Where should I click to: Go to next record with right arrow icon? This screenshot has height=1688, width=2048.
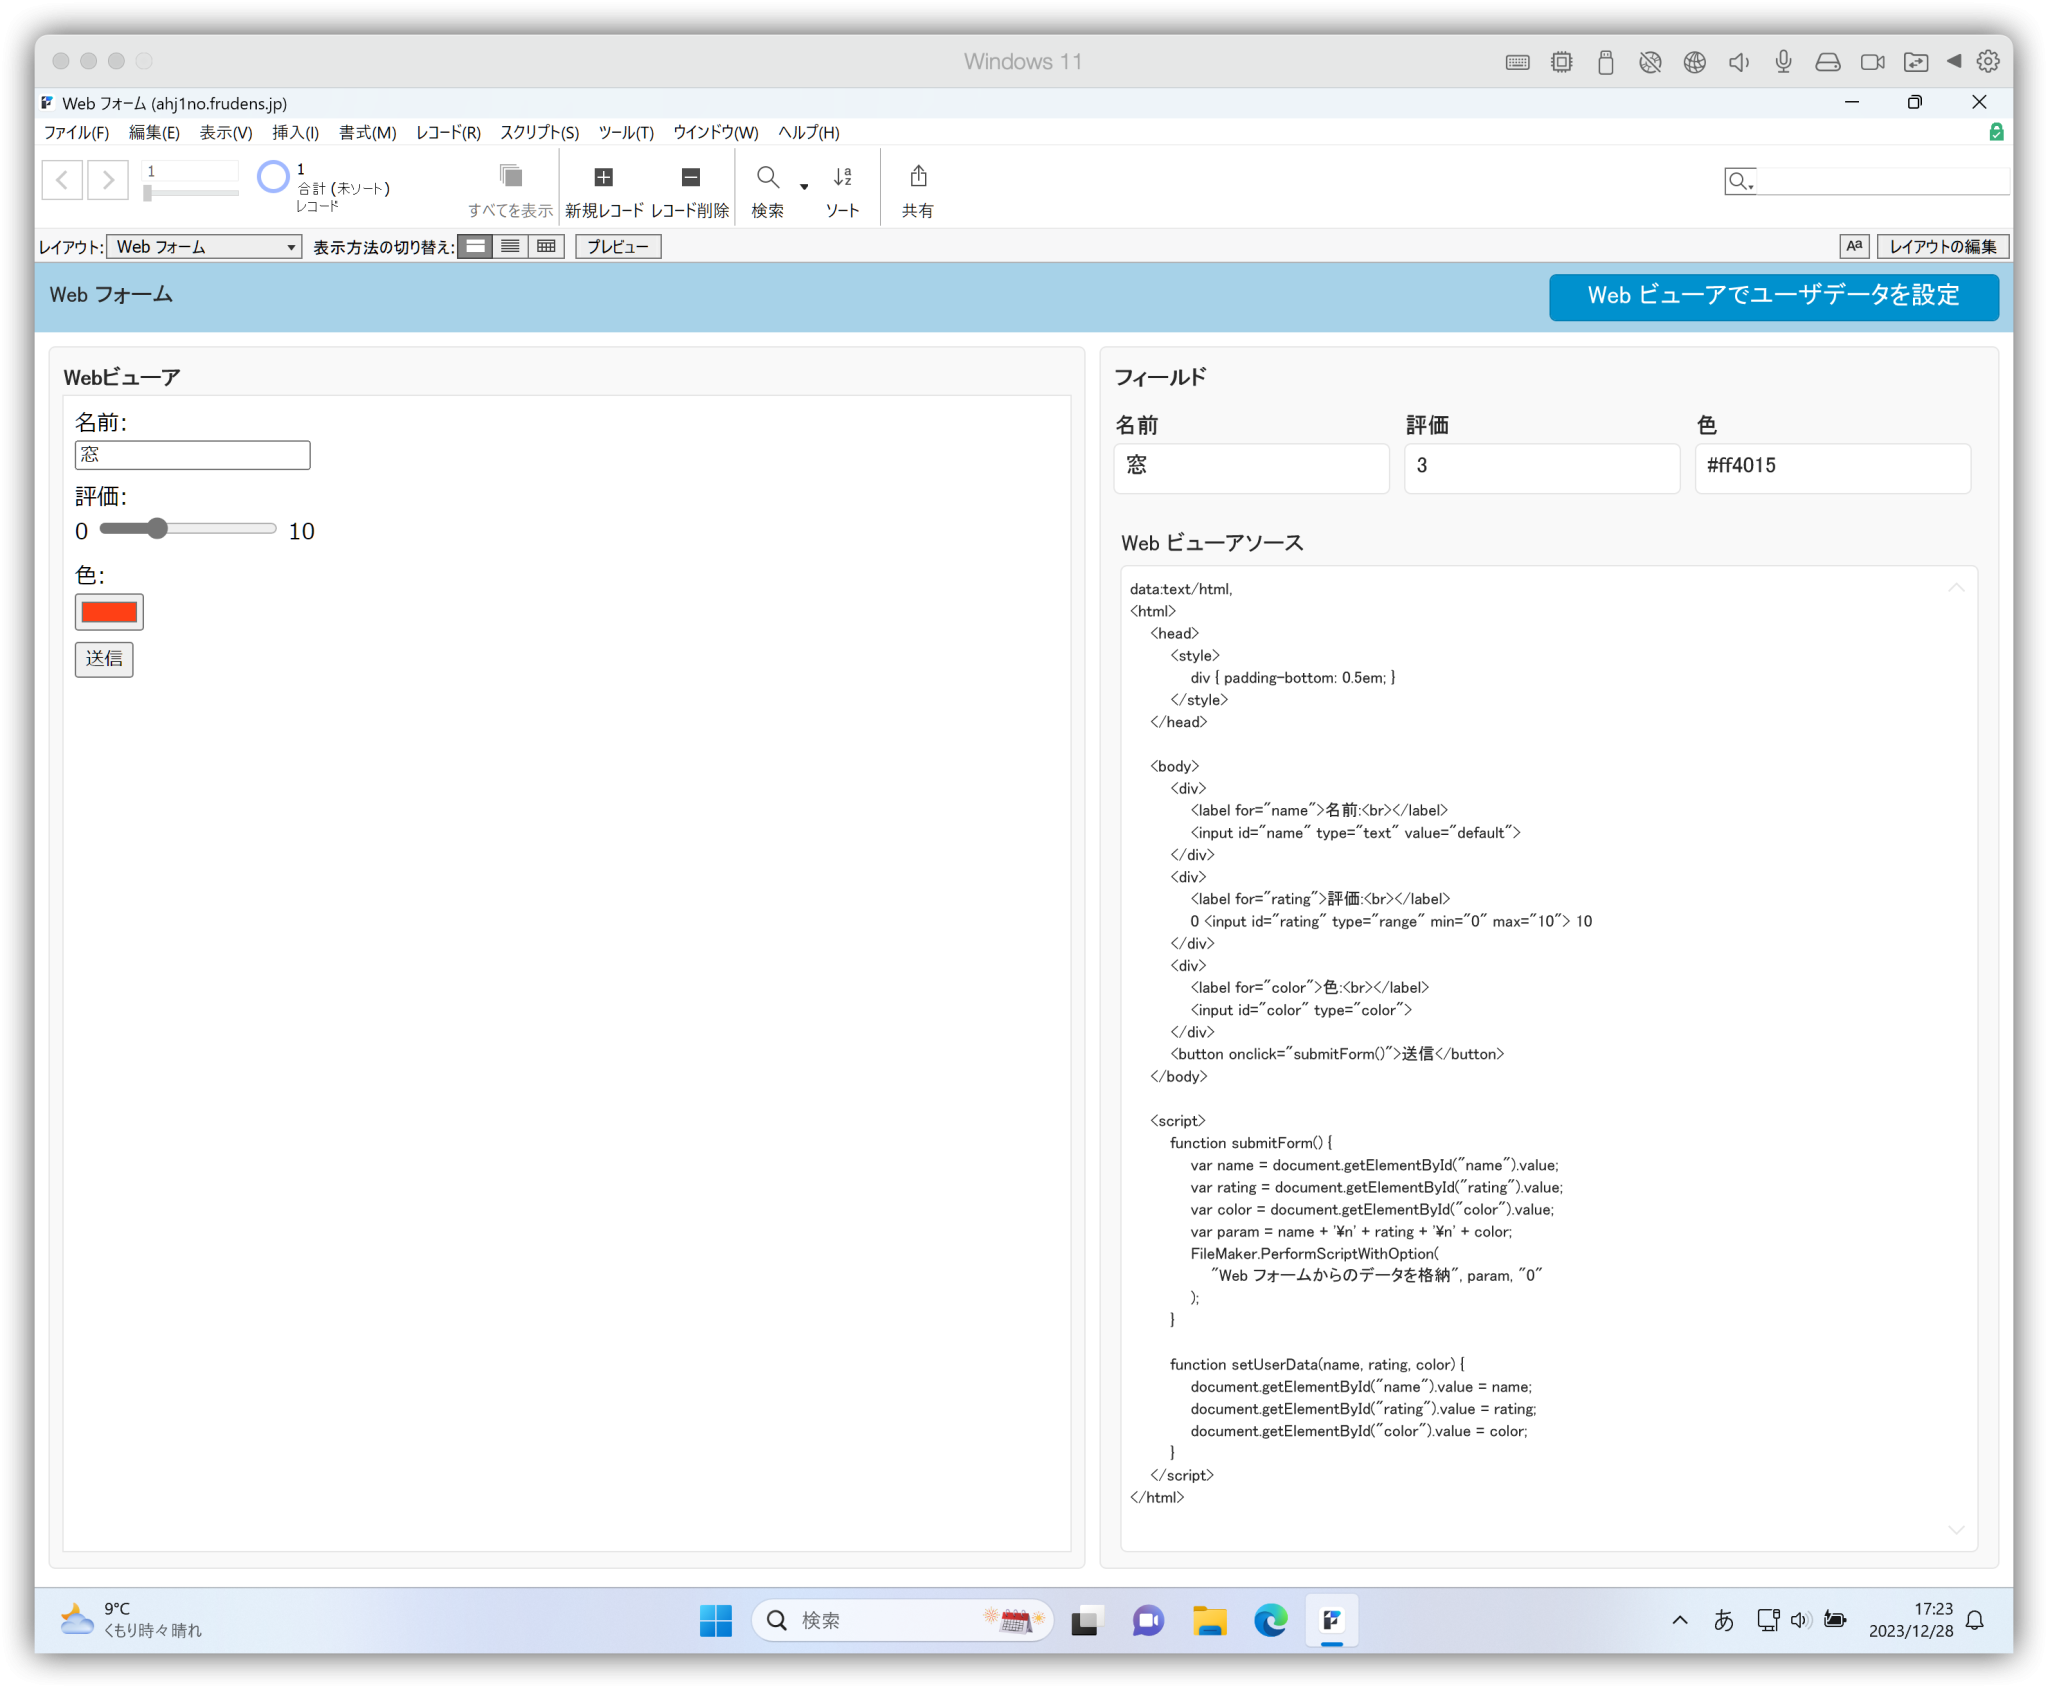tap(108, 180)
